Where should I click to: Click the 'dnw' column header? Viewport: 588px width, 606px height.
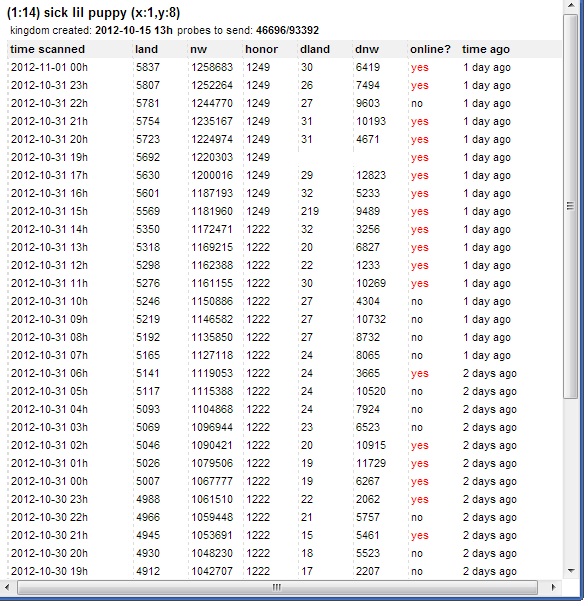(367, 49)
